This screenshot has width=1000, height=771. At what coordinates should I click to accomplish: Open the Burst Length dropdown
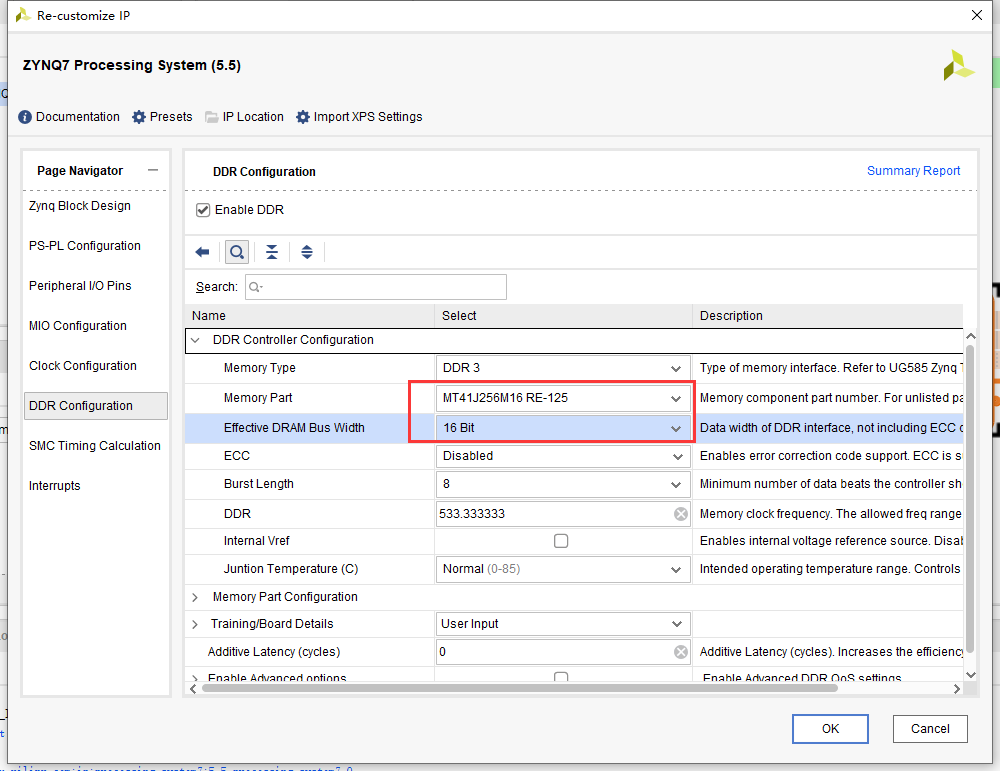pos(563,484)
